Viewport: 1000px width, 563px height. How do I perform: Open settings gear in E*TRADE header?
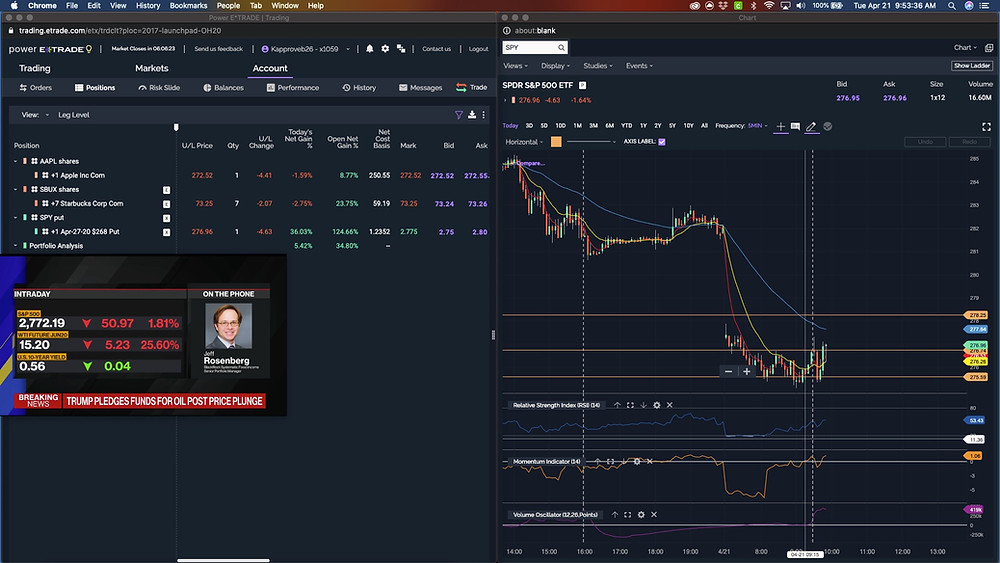[x=385, y=48]
